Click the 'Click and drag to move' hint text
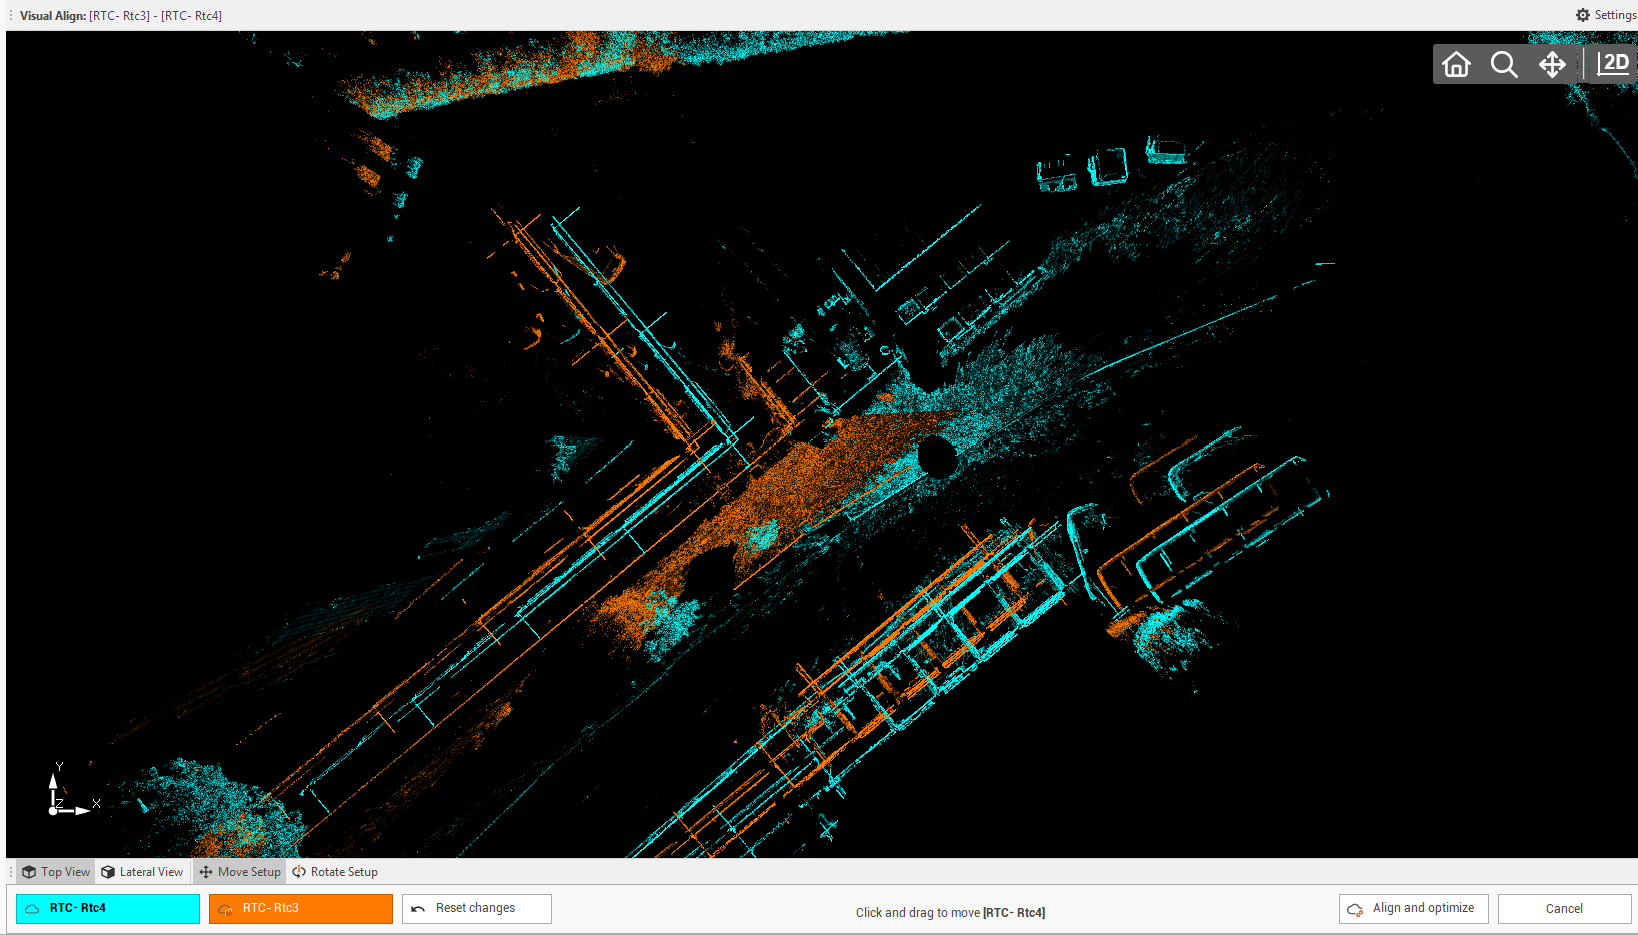Screen dimensions: 1638x935 coord(949,912)
